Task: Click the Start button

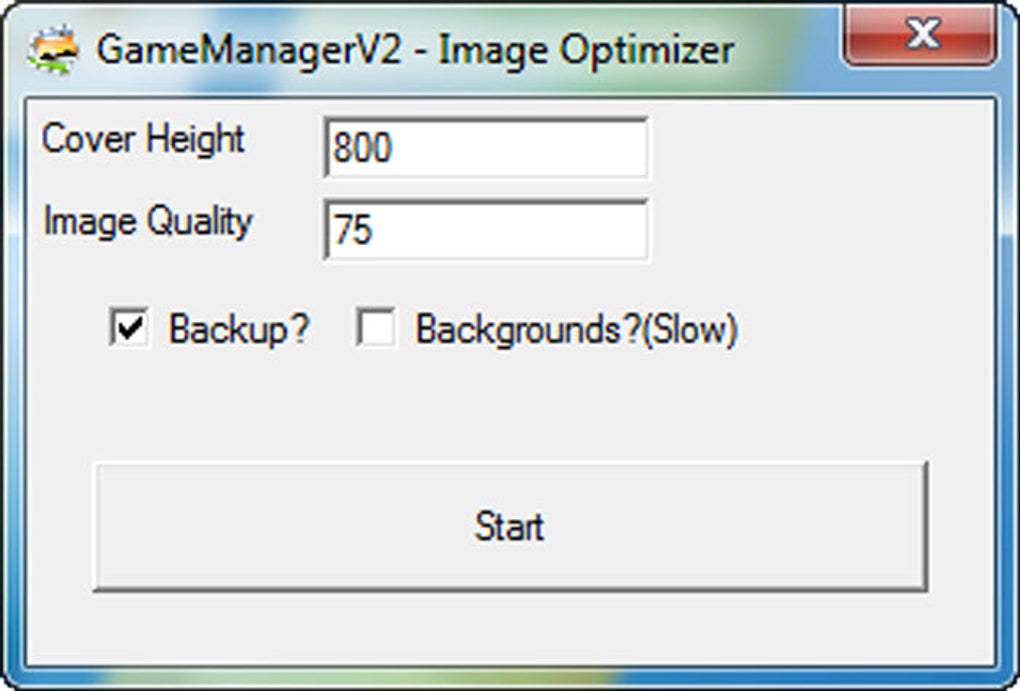Action: coord(510,526)
